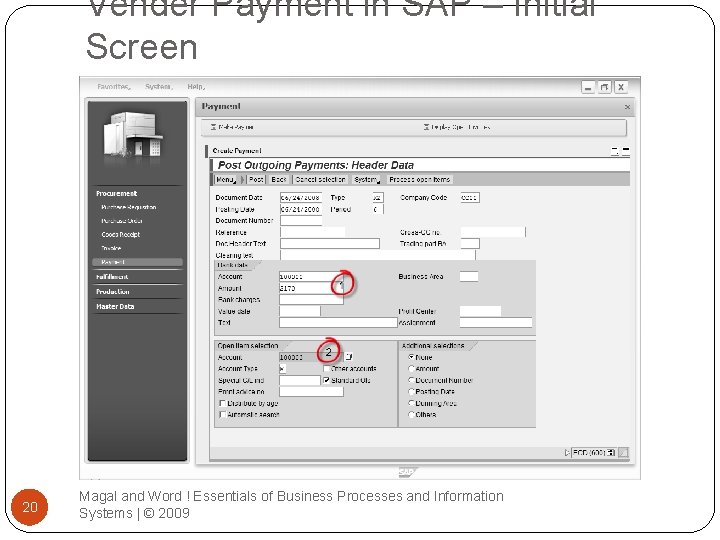The image size is (720, 540).
Task: Click the Cross-CC no. field
Action: [x=493, y=232]
